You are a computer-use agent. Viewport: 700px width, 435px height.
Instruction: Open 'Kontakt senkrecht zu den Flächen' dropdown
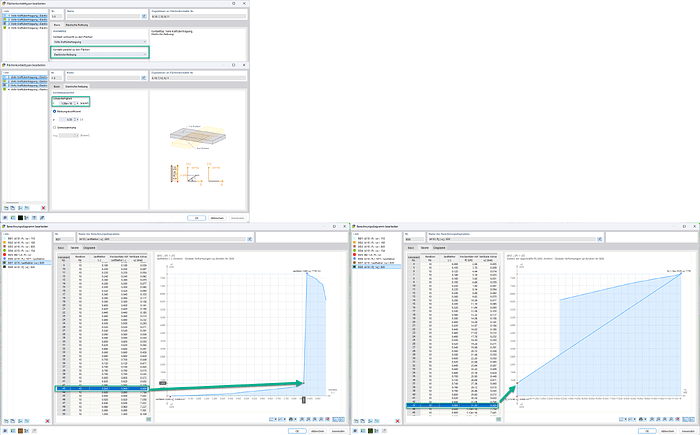tap(100, 42)
